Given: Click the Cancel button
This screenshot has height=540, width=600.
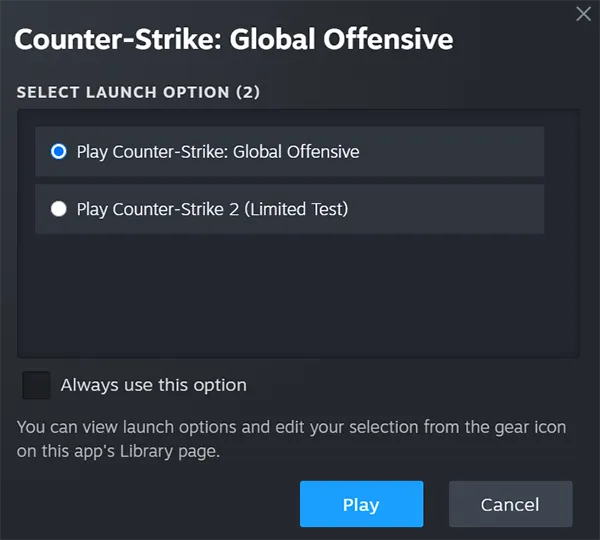Looking at the screenshot, I should (510, 504).
